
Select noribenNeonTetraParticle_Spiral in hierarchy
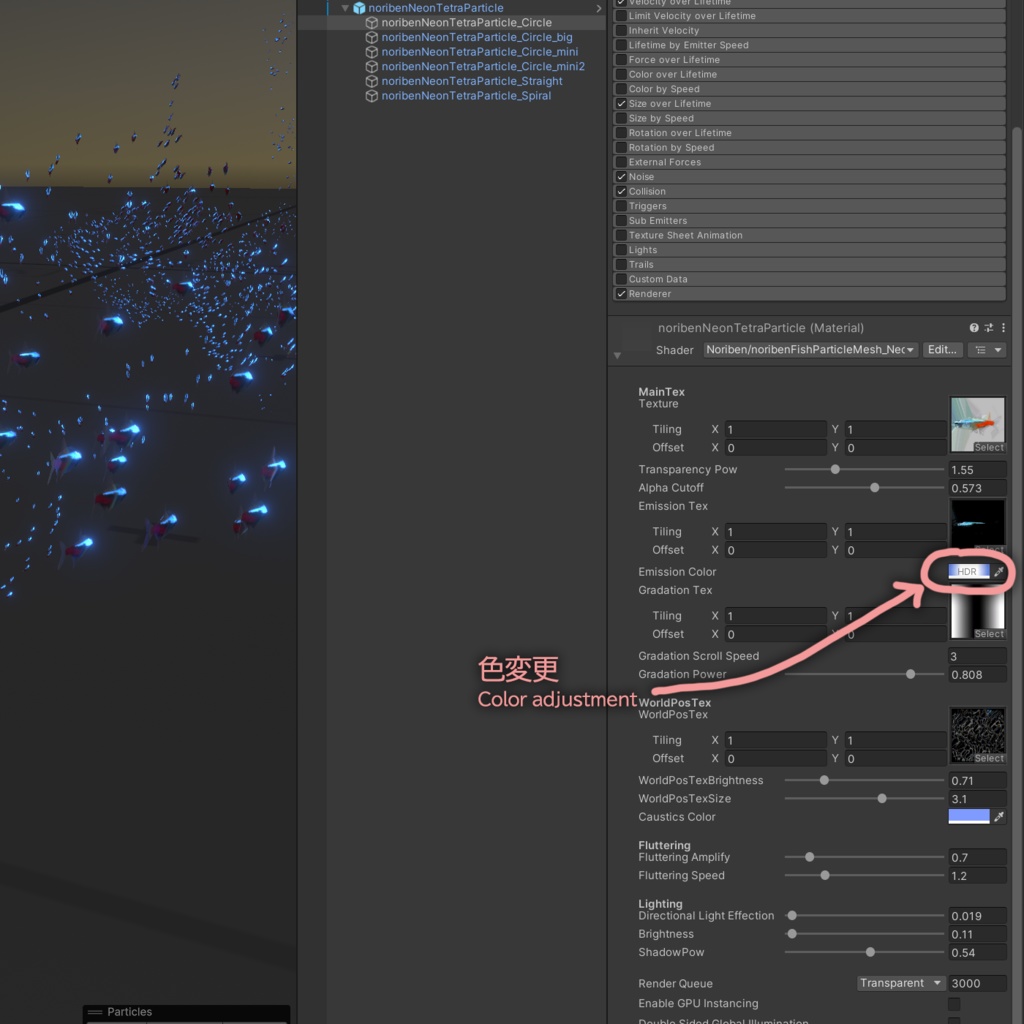(466, 96)
